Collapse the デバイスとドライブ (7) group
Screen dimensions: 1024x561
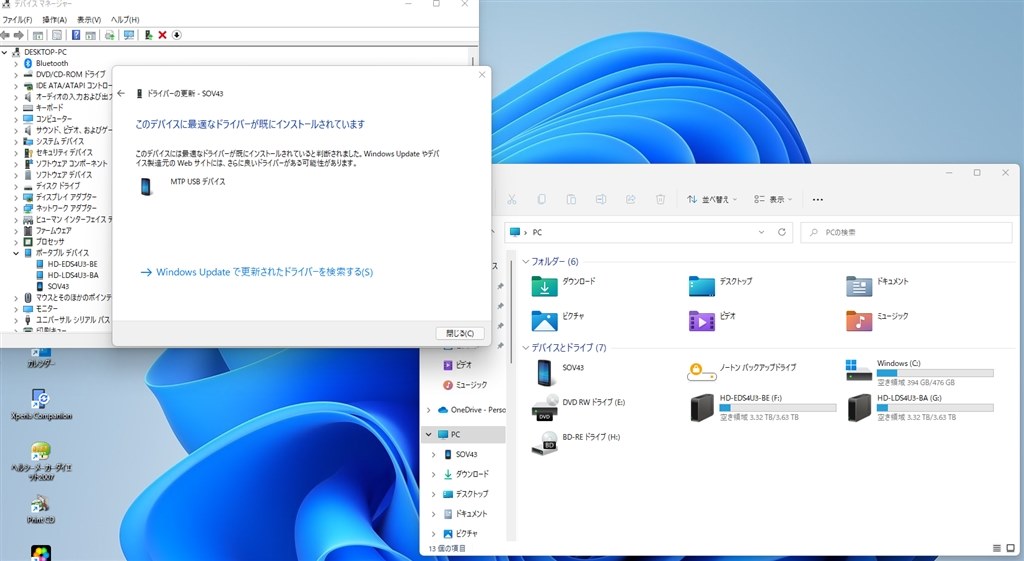click(525, 347)
